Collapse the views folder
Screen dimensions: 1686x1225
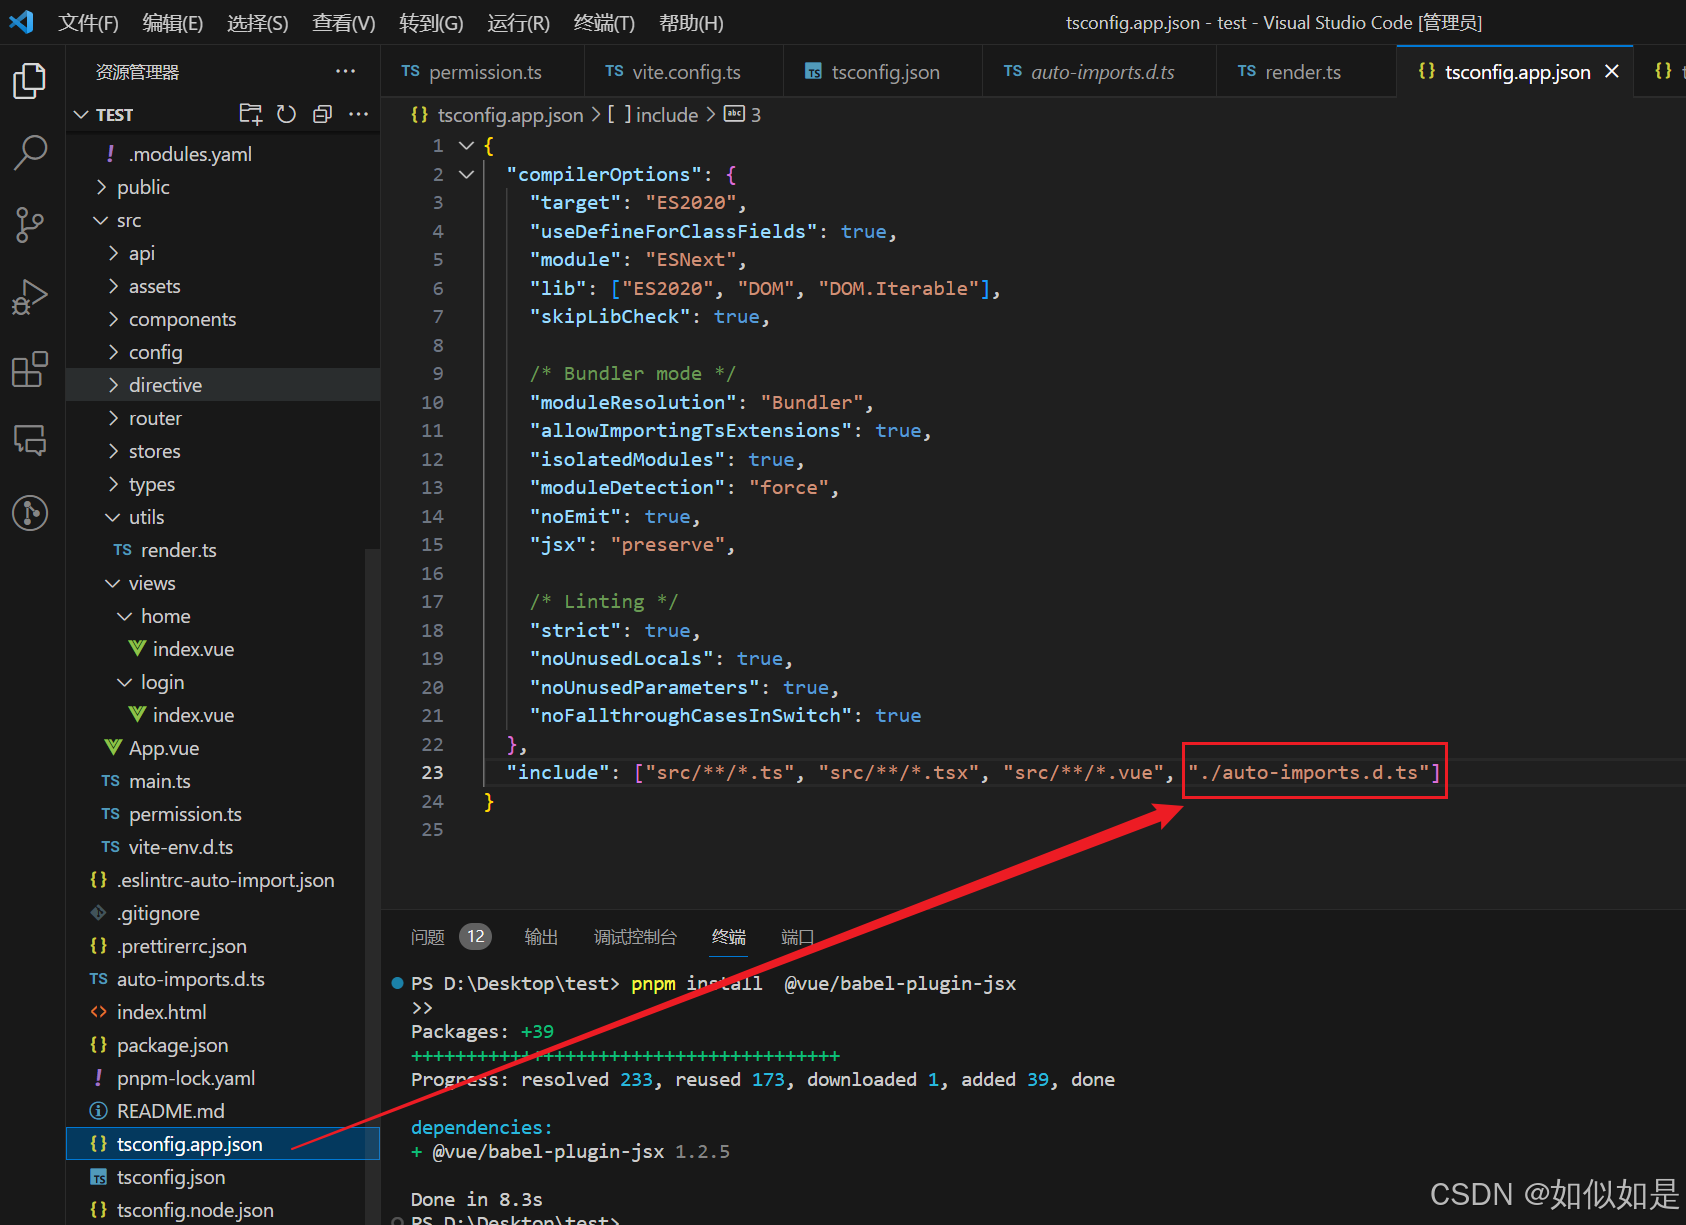pyautogui.click(x=114, y=583)
